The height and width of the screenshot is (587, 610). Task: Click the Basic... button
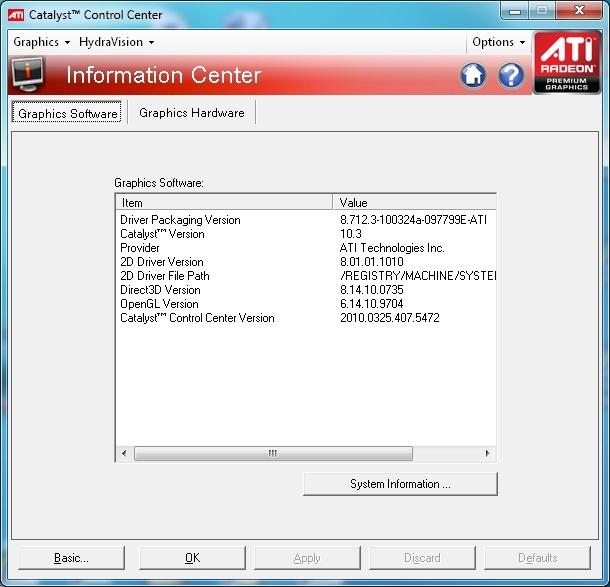pyautogui.click(x=72, y=558)
